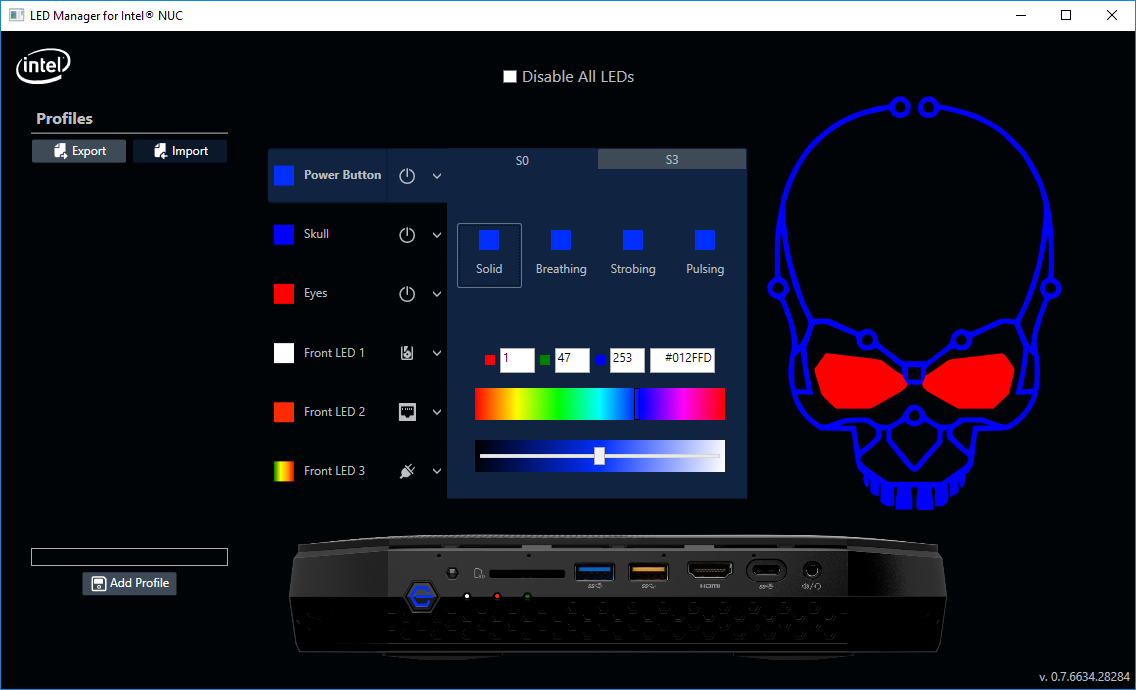Click the hex color field #012FFD
The height and width of the screenshot is (690, 1136).
[682, 359]
